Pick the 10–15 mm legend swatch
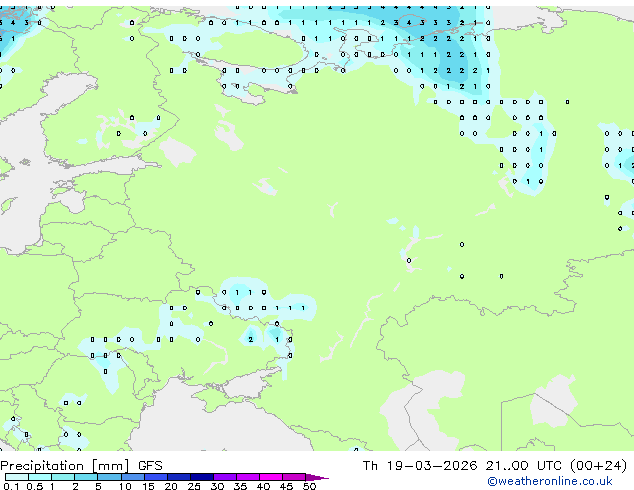The height and width of the screenshot is (490, 634). (132, 477)
